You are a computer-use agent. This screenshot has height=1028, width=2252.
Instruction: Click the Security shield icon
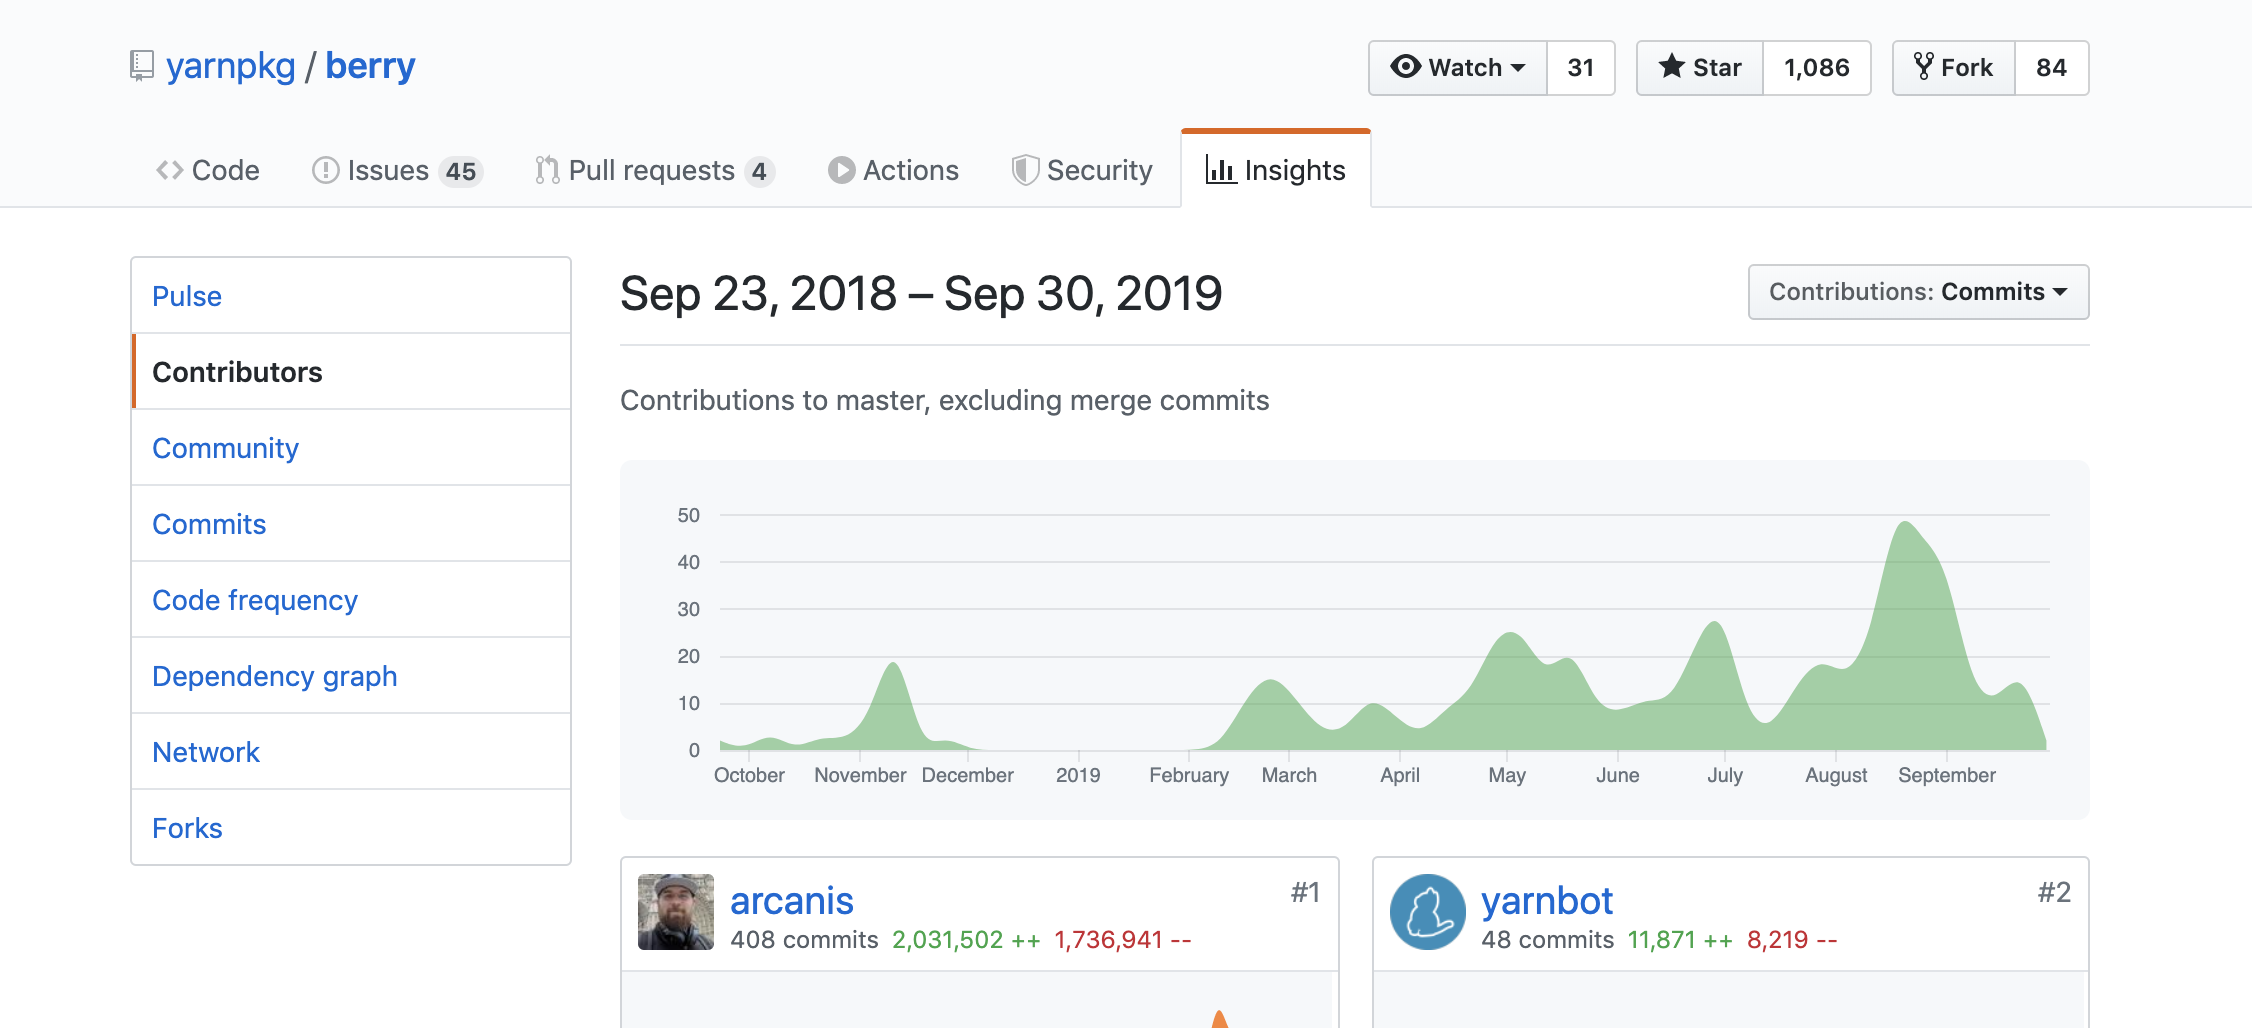pos(1025,170)
